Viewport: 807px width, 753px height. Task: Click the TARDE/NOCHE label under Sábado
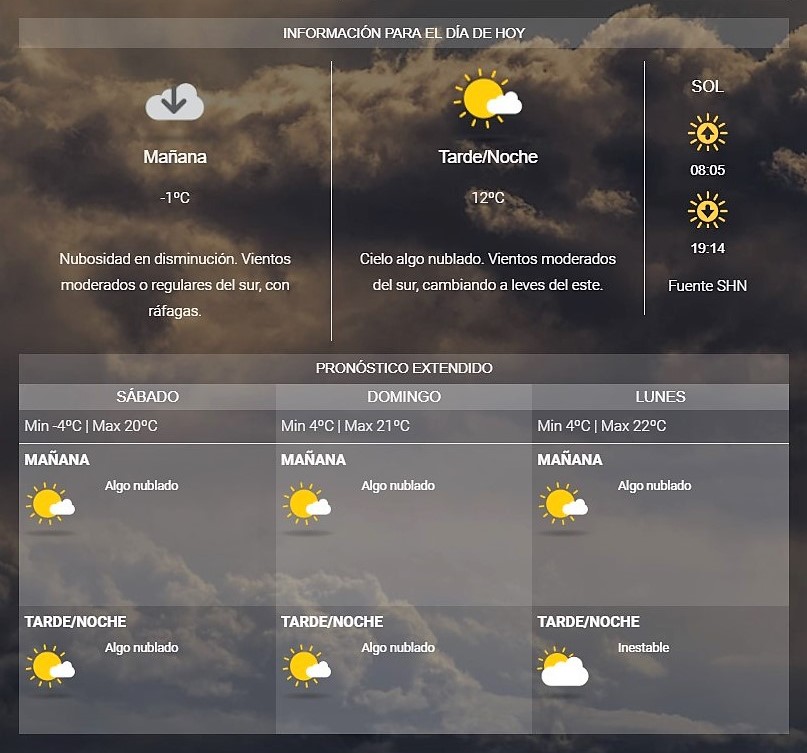75,622
